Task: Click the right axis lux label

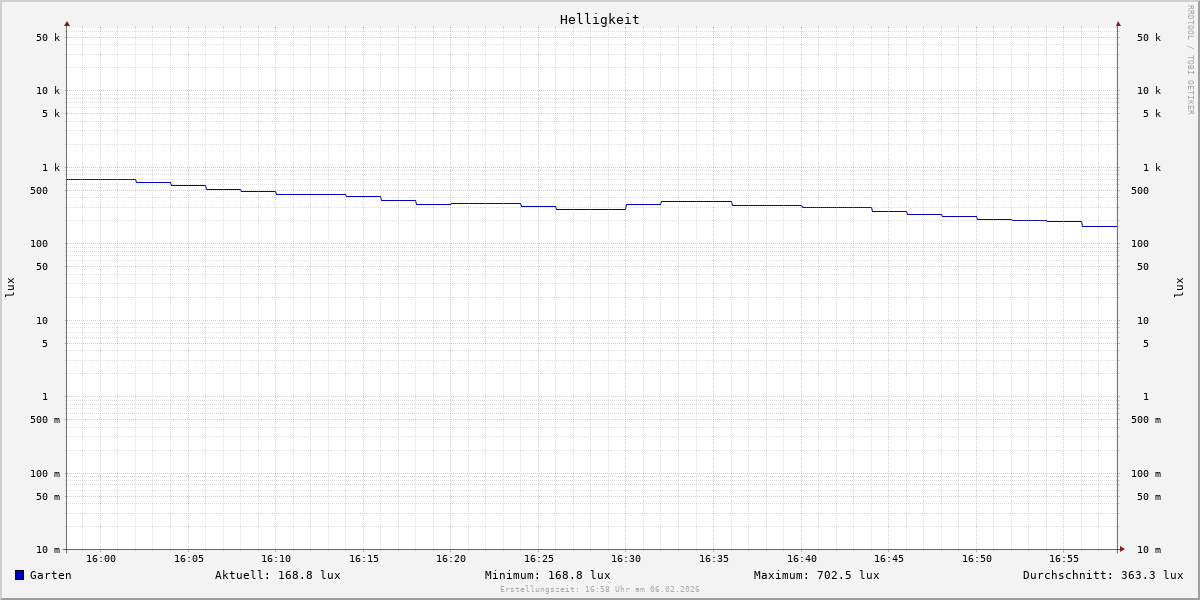Action: [1179, 287]
